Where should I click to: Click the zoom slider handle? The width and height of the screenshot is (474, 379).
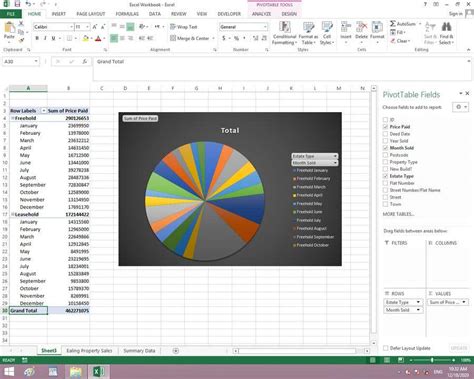[x=432, y=360]
